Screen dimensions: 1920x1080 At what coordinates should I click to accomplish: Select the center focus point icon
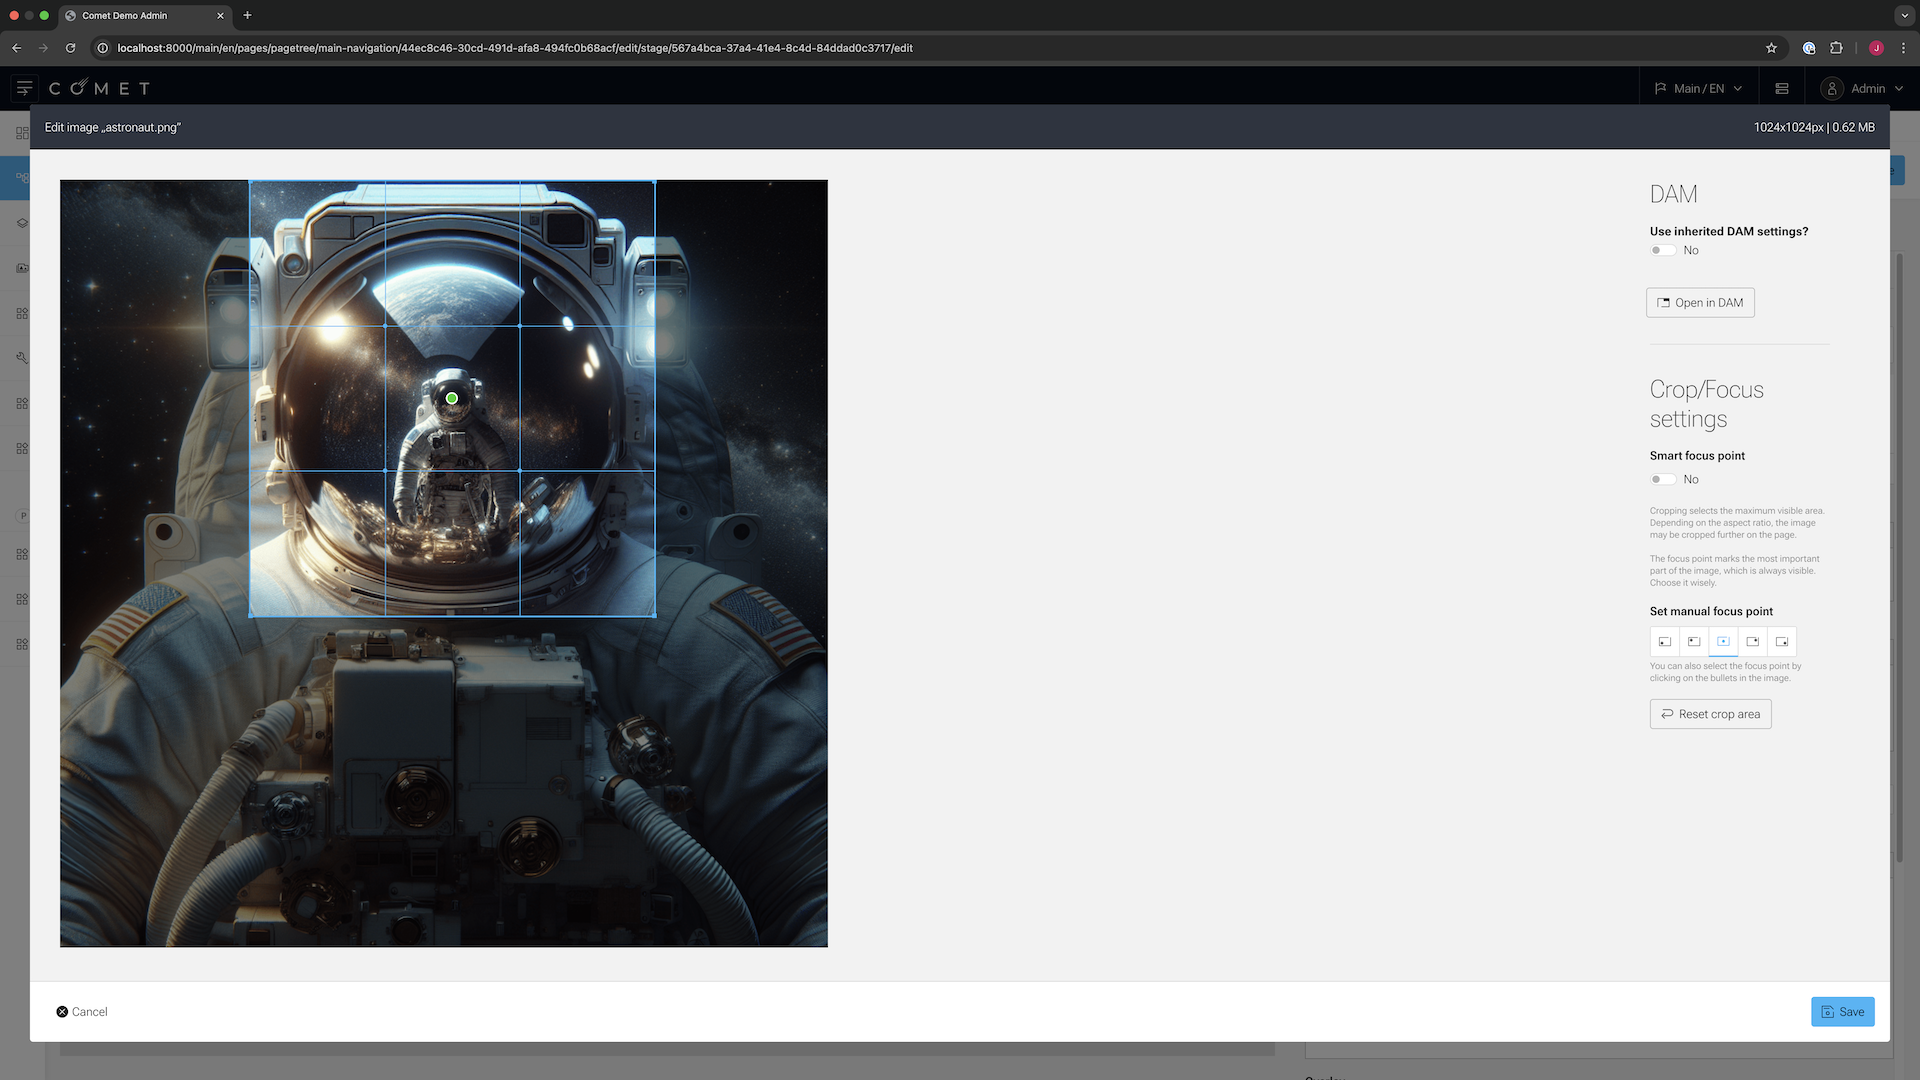1723,641
